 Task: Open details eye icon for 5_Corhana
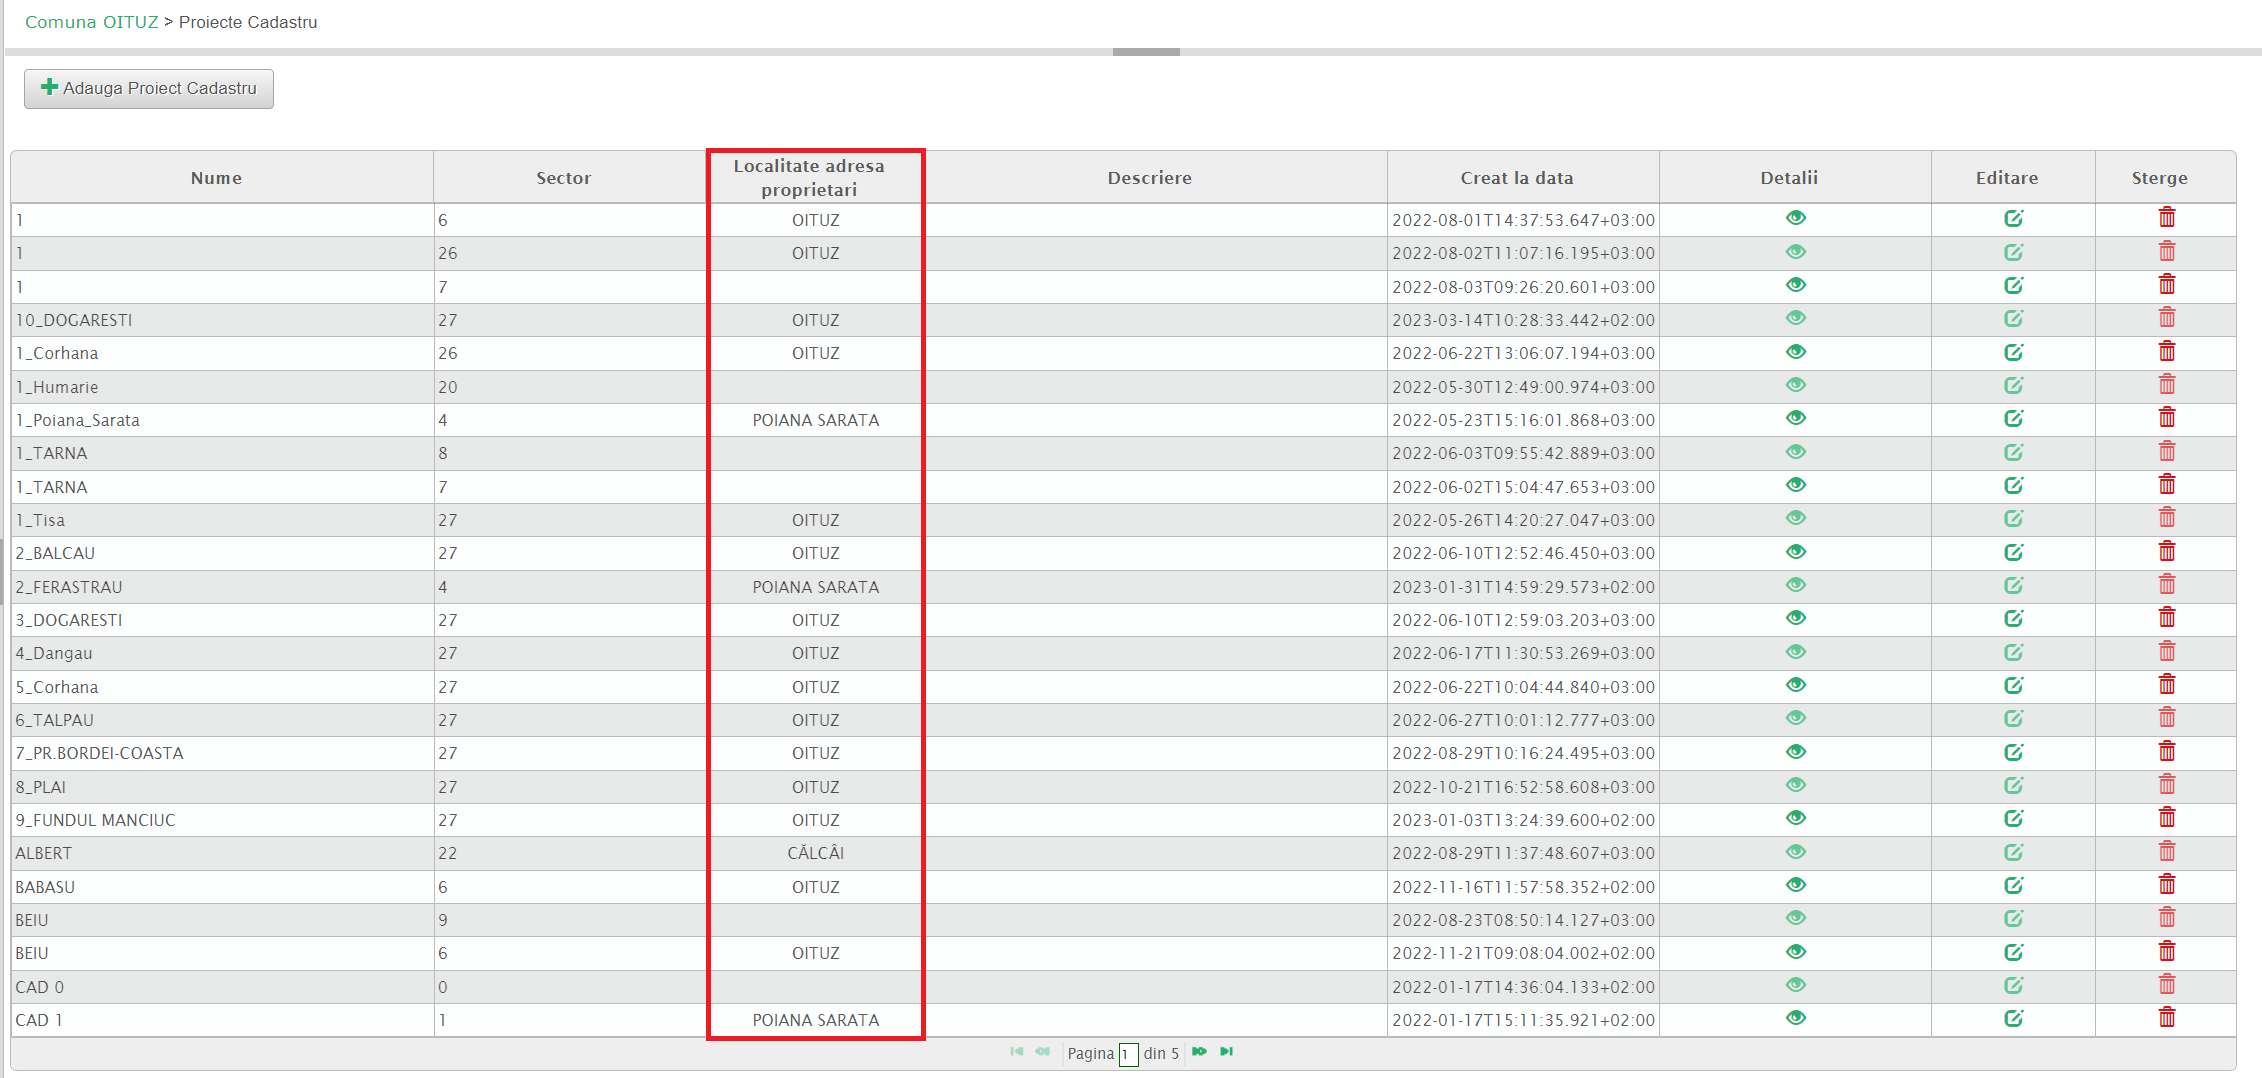coord(1795,685)
